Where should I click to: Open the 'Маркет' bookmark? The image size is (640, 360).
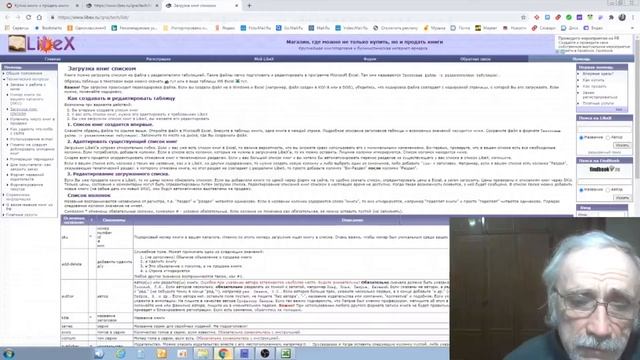(x=486, y=28)
